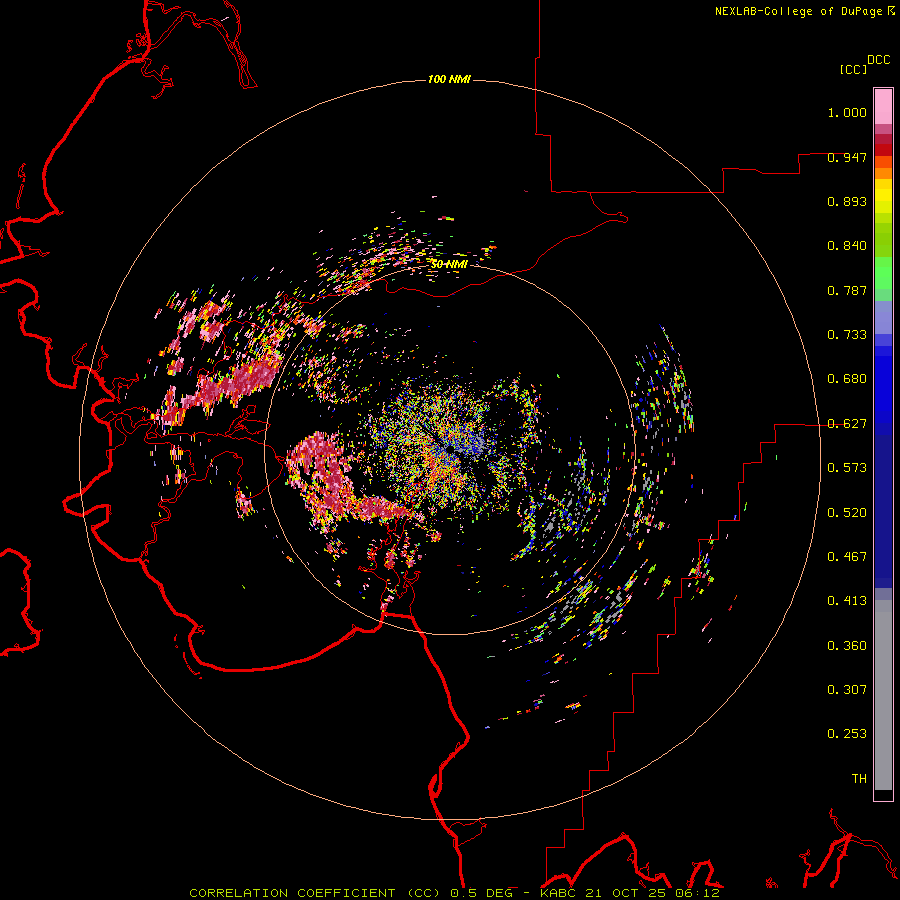Pick the dark navy swatch near 0.520

(x=883, y=511)
